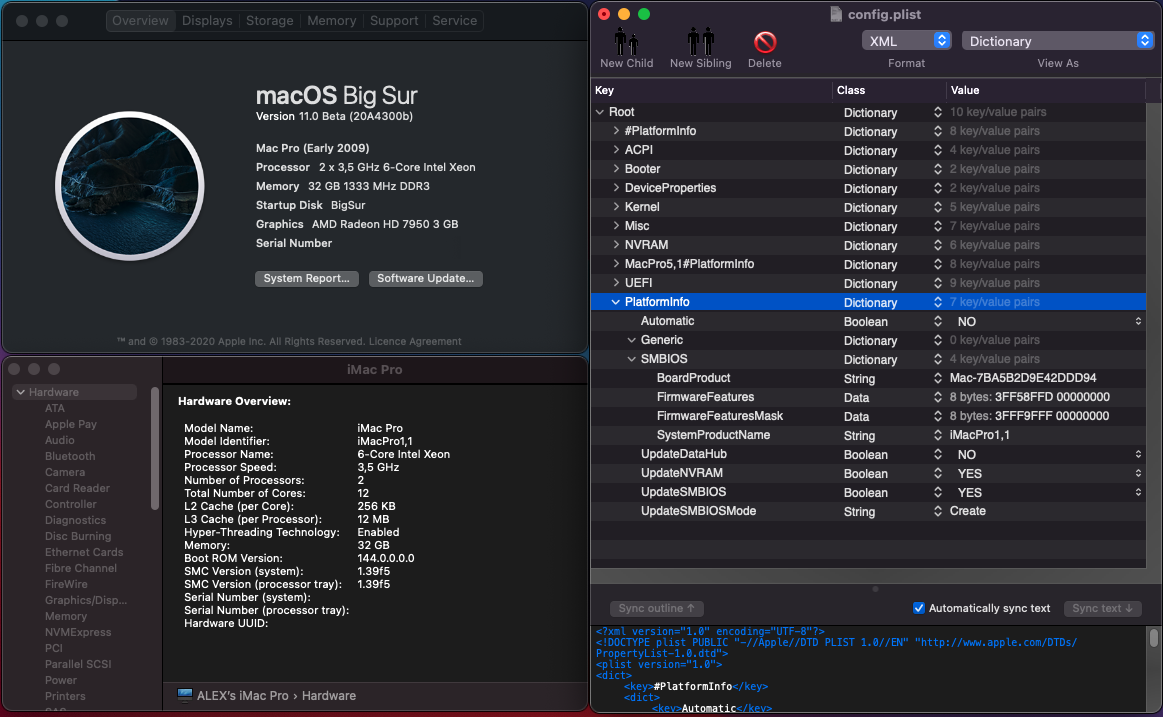Switch to the Service tab

click(455, 21)
